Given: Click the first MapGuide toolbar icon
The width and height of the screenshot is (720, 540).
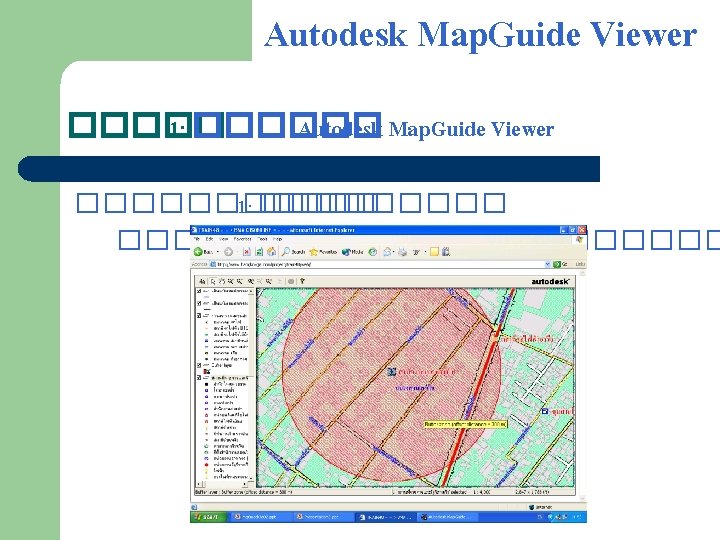Looking at the screenshot, I should click(x=202, y=281).
